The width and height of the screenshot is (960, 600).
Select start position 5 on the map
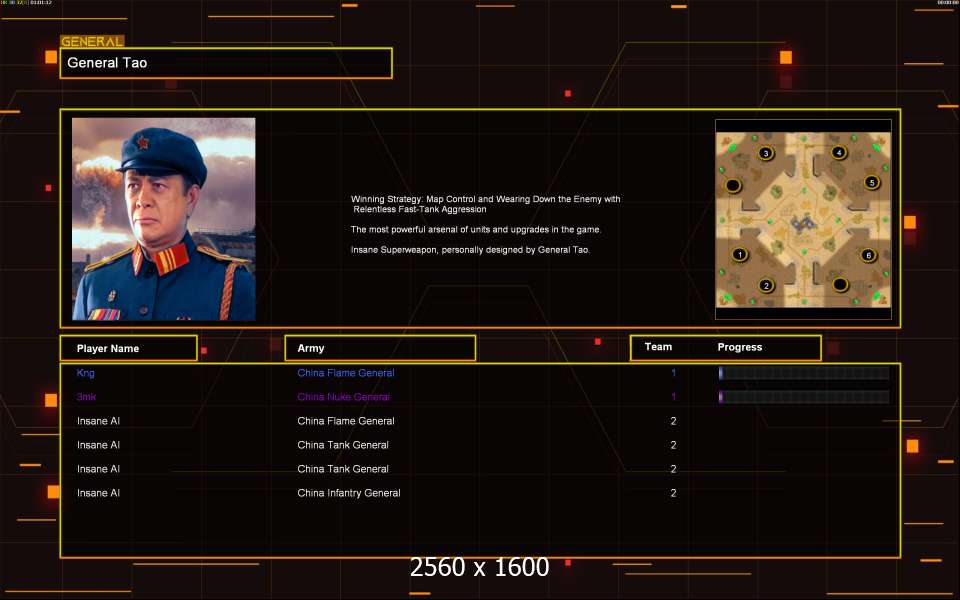click(872, 182)
